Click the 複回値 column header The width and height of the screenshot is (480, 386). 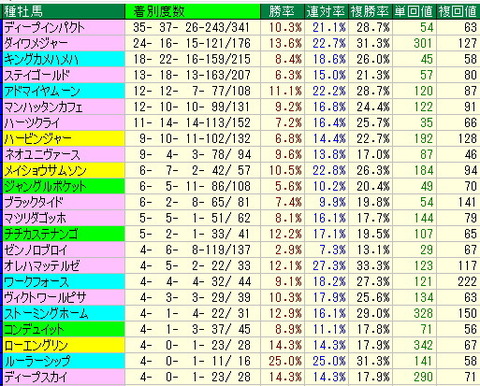point(458,12)
